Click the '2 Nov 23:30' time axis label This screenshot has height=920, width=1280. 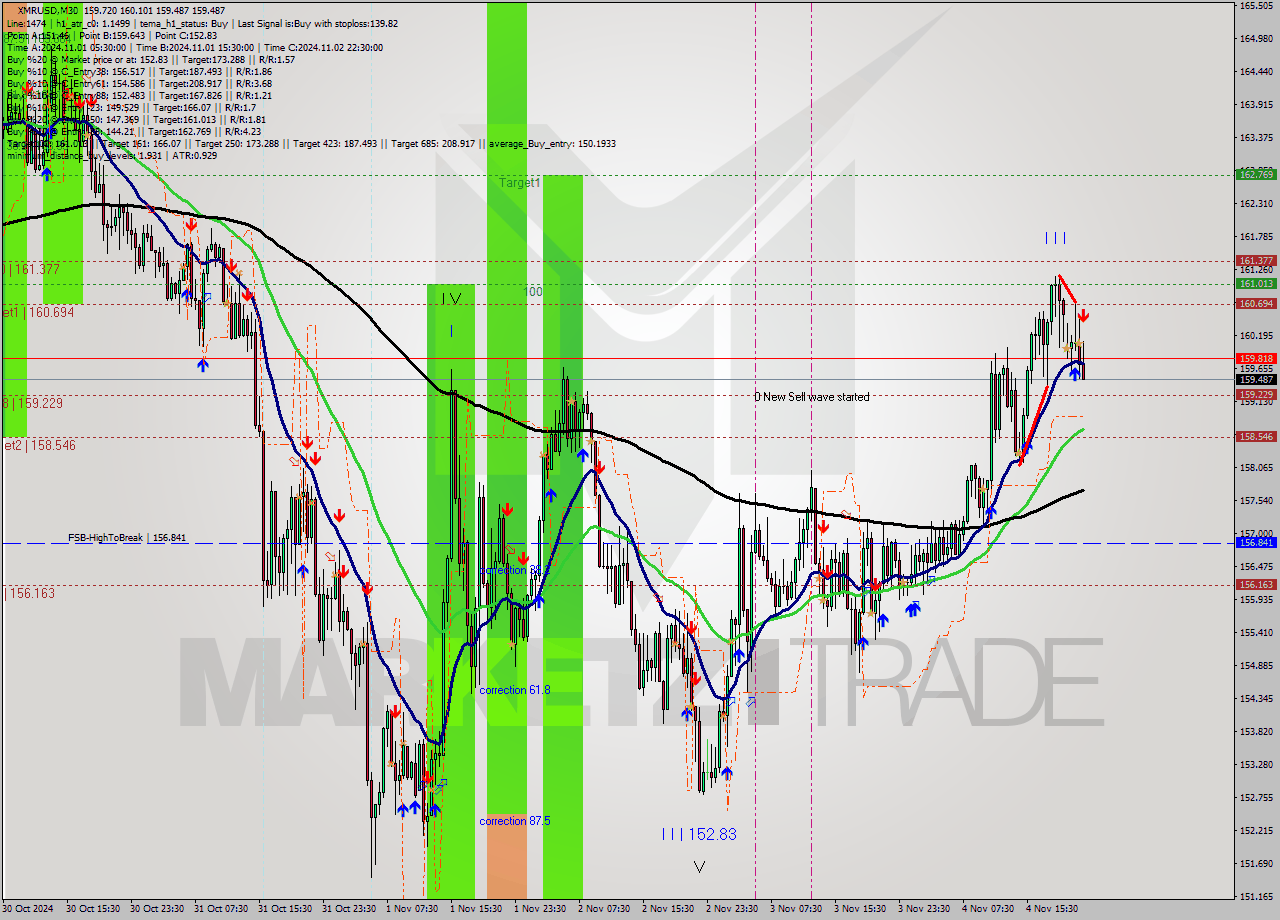pos(732,909)
